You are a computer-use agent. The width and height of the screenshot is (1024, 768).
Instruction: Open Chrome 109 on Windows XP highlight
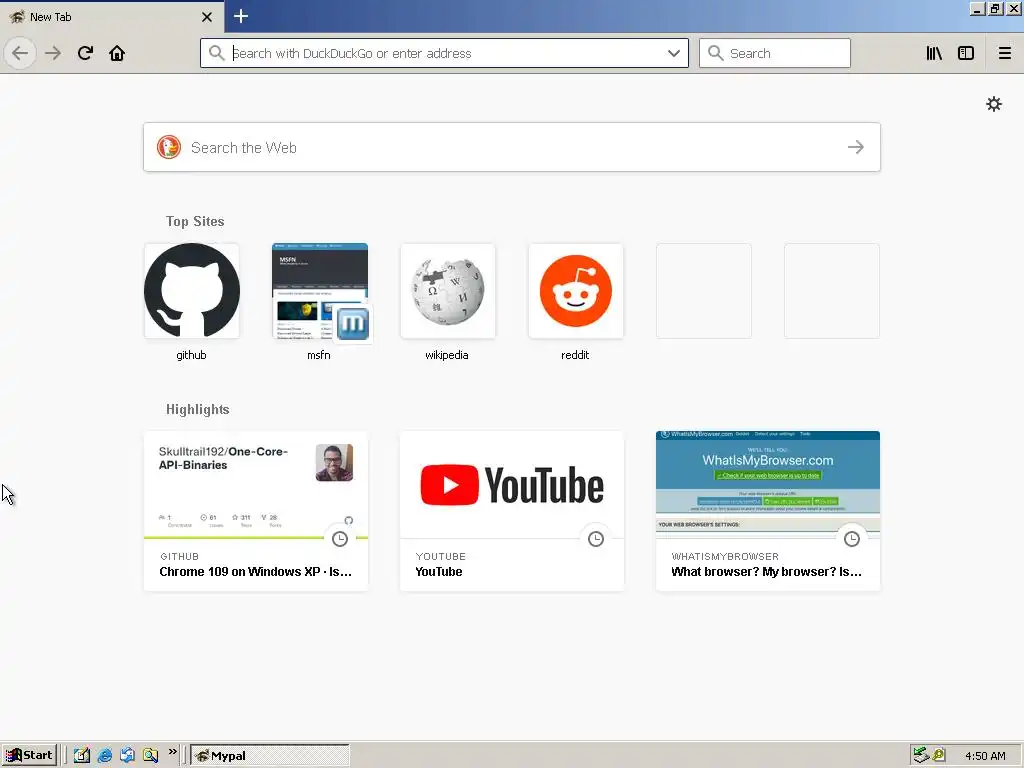(256, 511)
